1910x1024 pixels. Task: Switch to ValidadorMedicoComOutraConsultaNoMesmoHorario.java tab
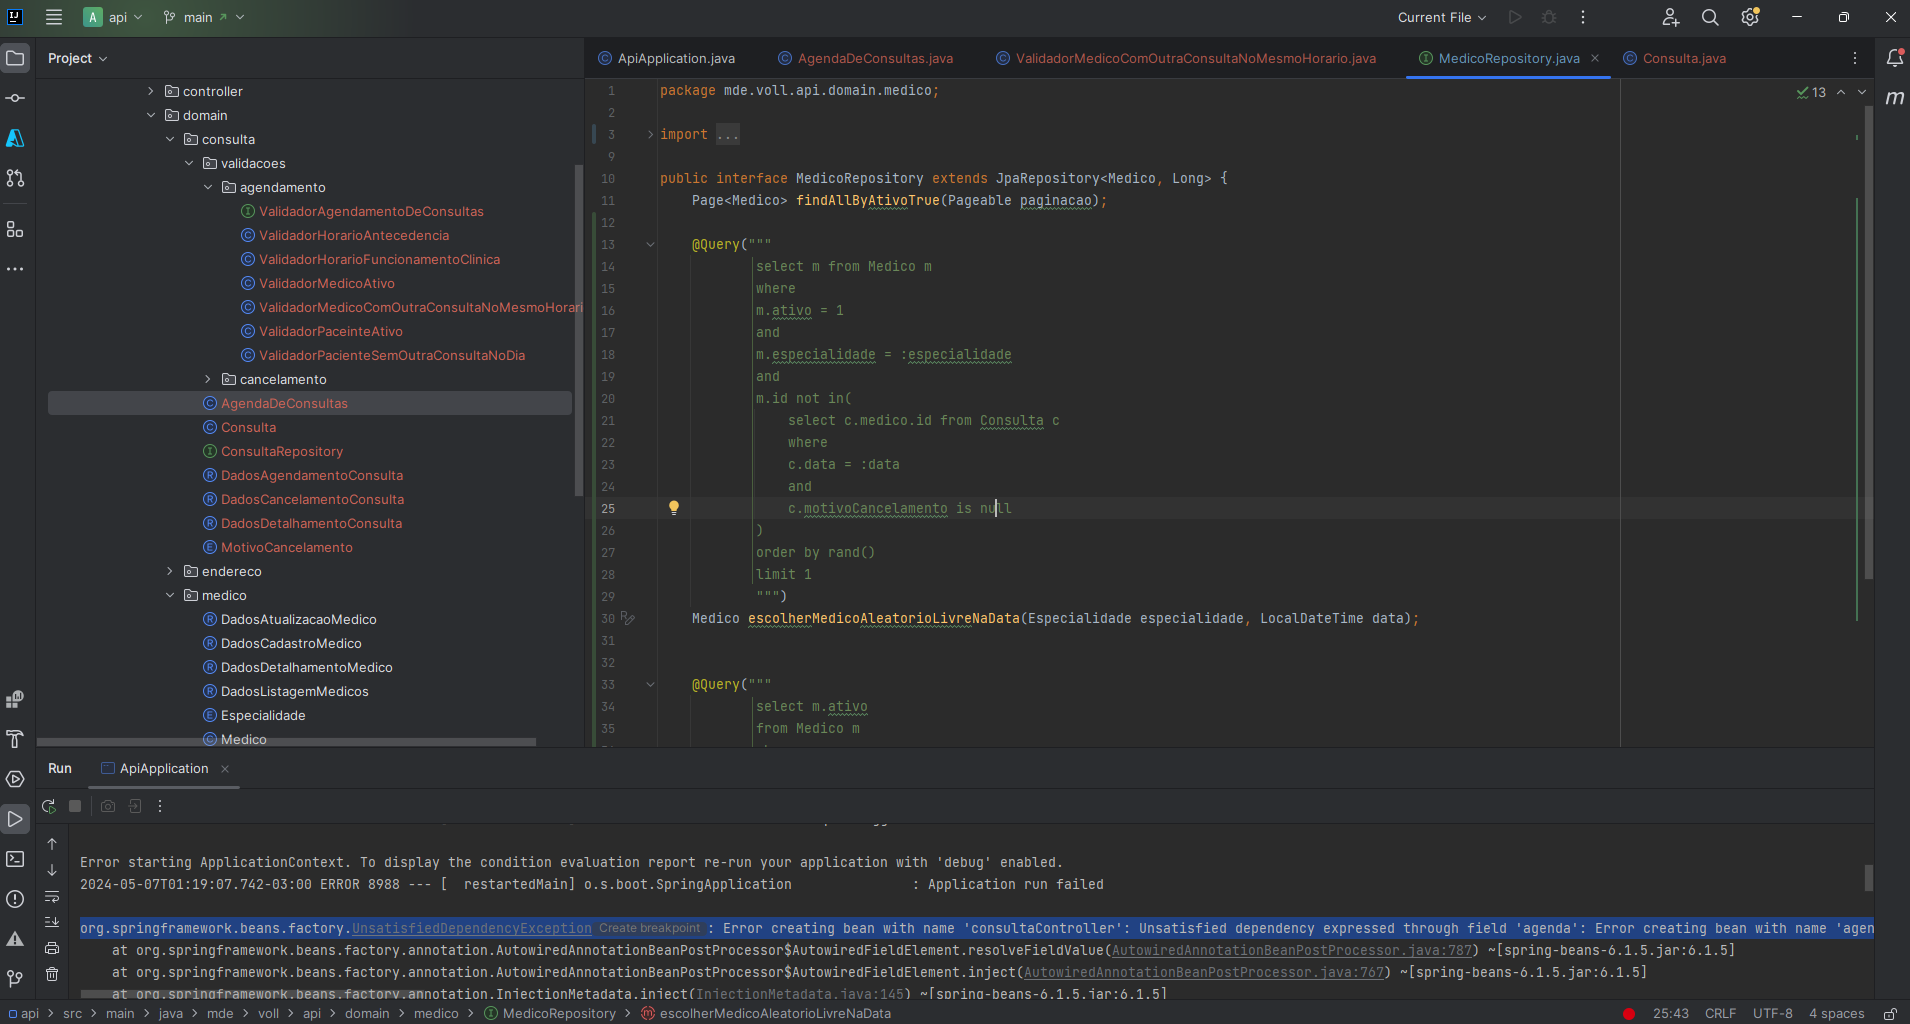point(1186,58)
